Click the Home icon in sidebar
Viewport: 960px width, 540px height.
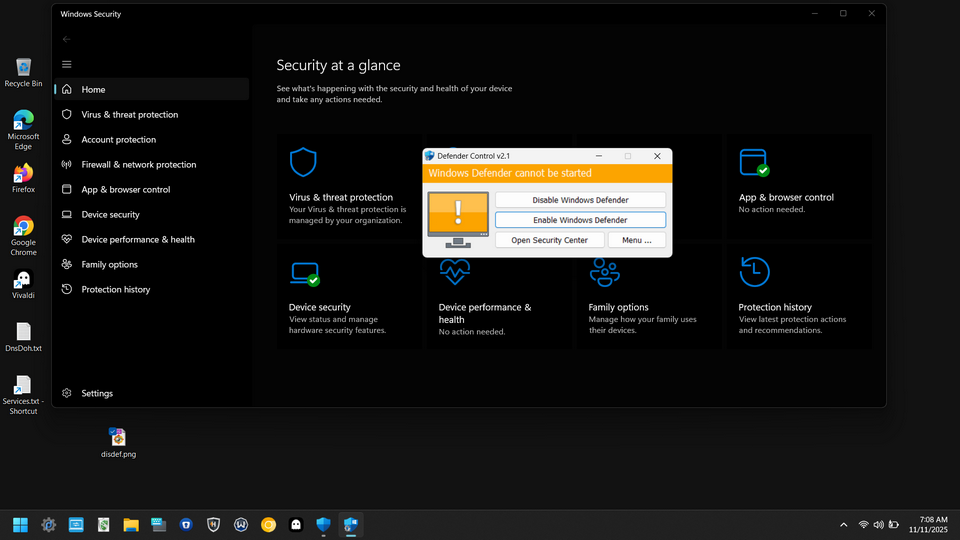pyautogui.click(x=67, y=89)
